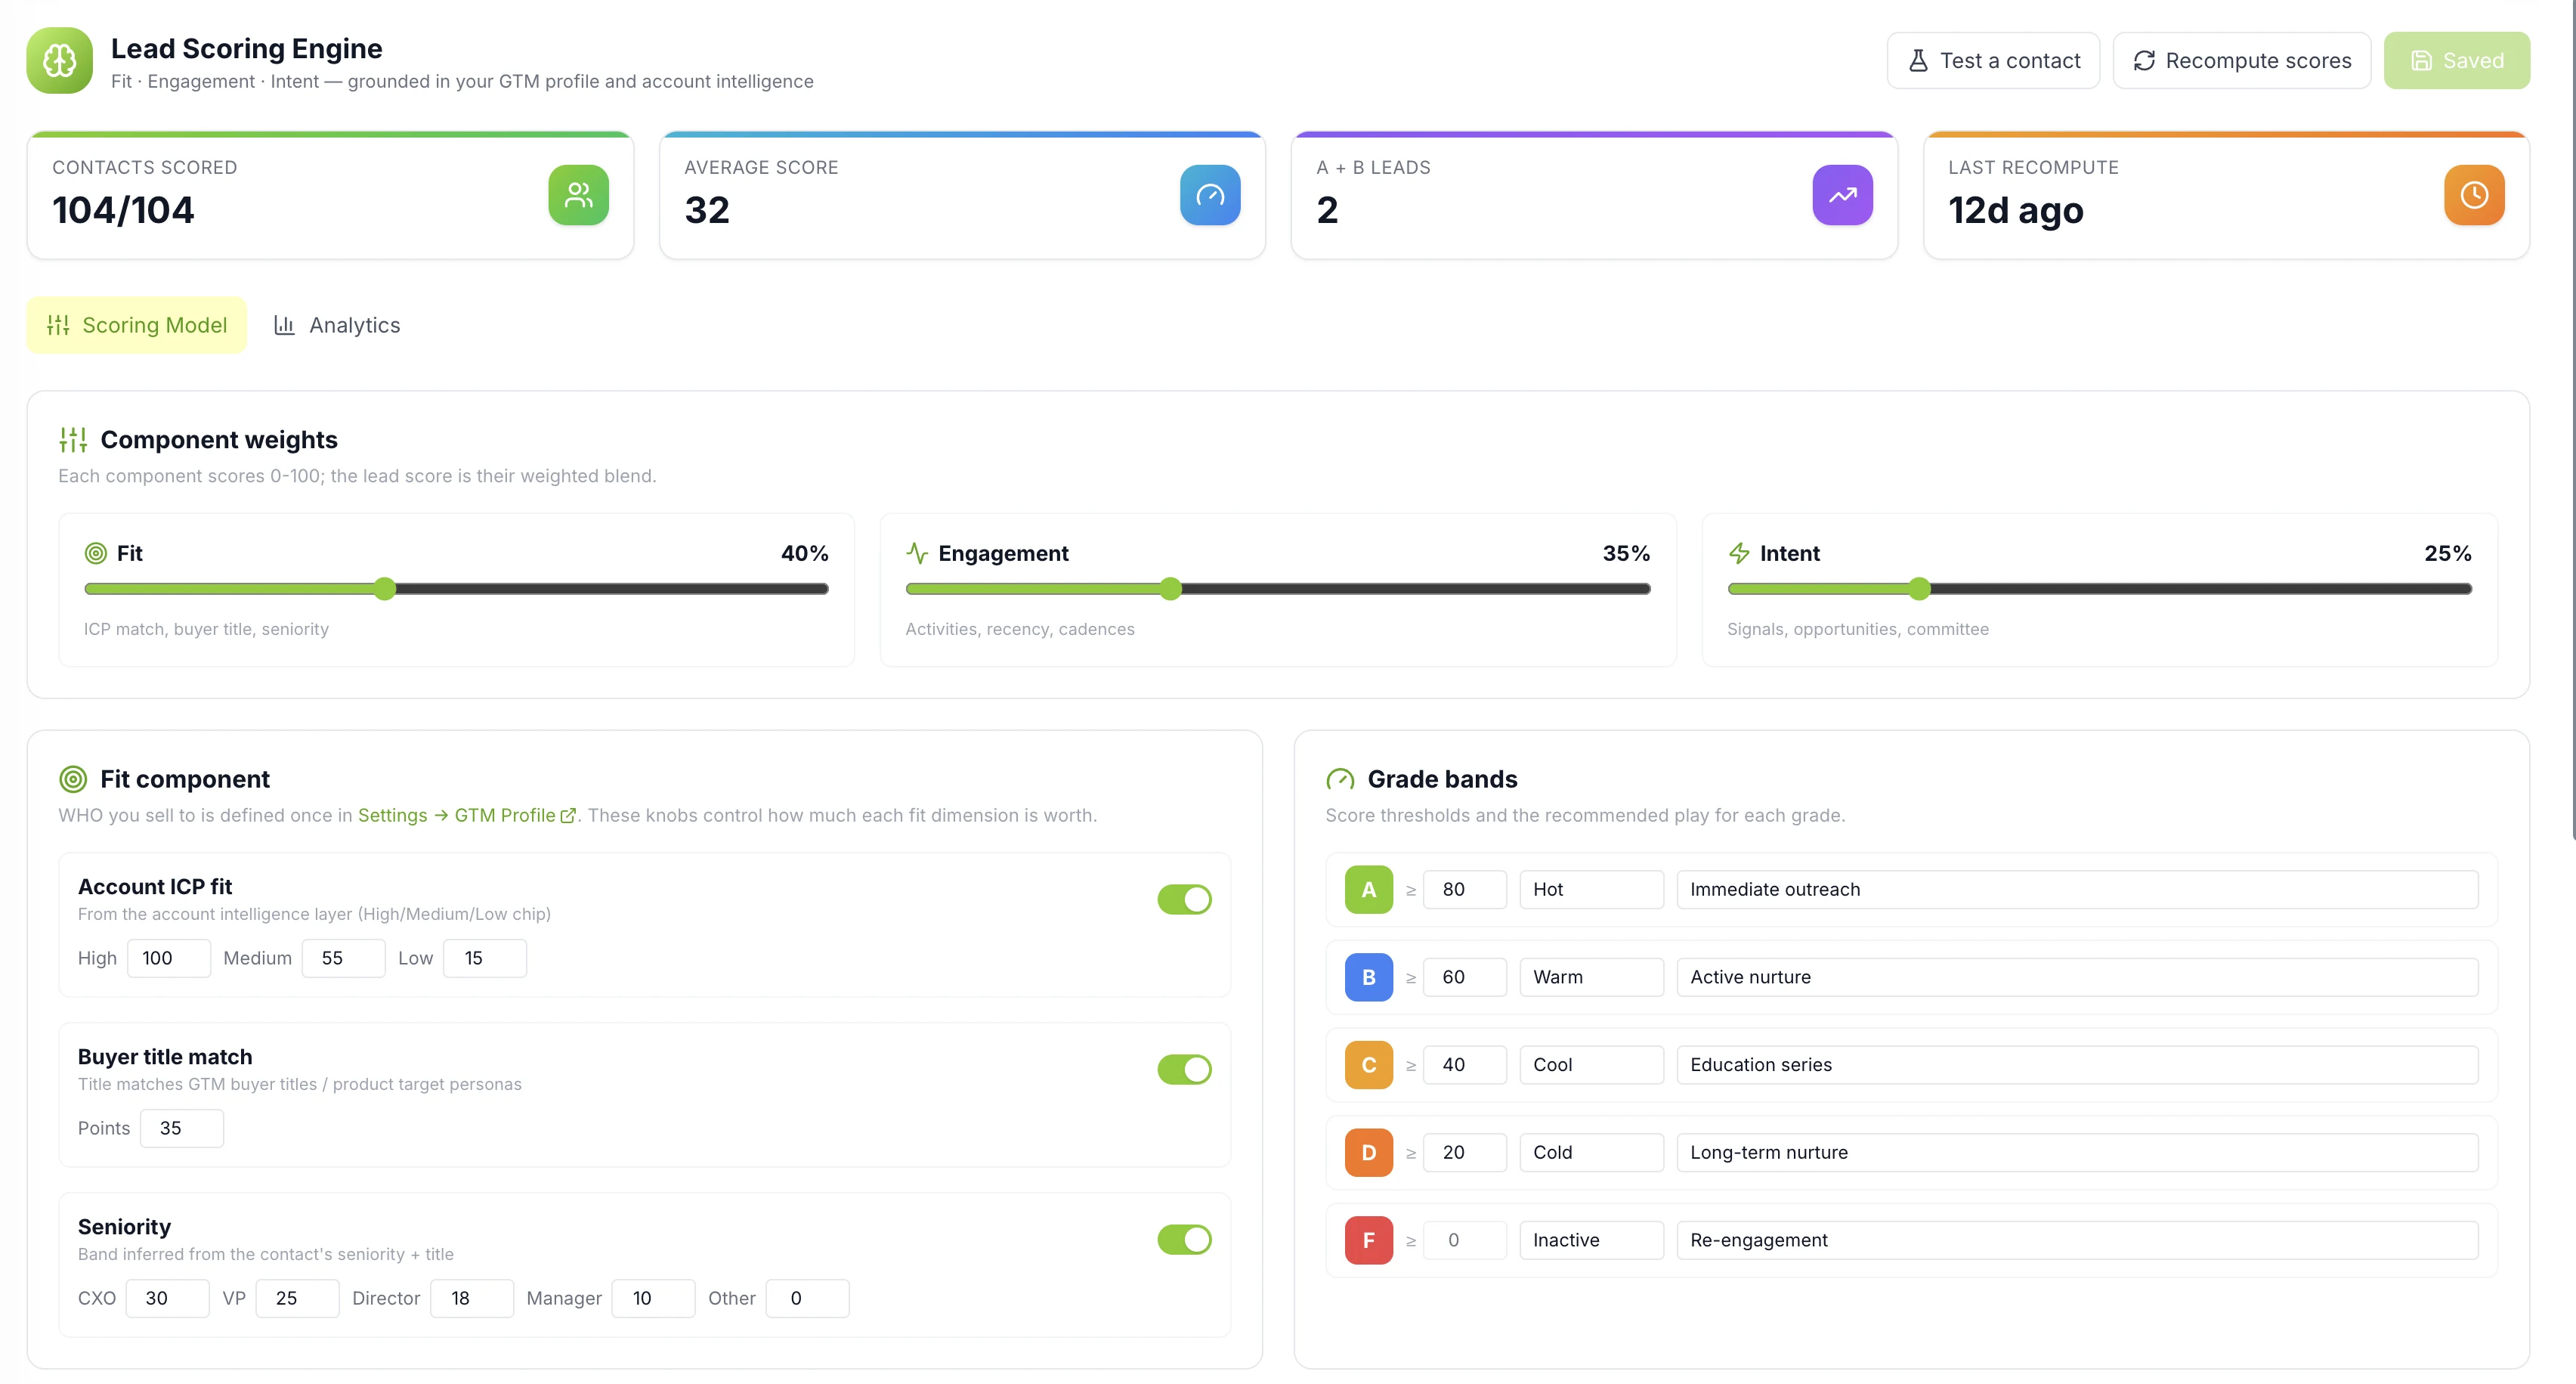
Task: Click the Grade bands gauge icon
Action: click(1340, 779)
